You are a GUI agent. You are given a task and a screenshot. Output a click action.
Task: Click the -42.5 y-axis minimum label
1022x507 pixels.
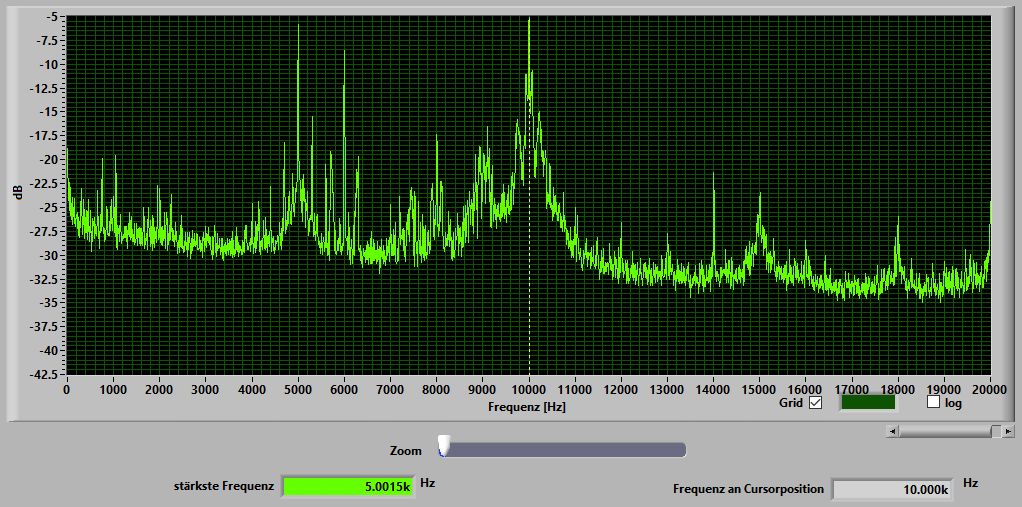(x=44, y=375)
